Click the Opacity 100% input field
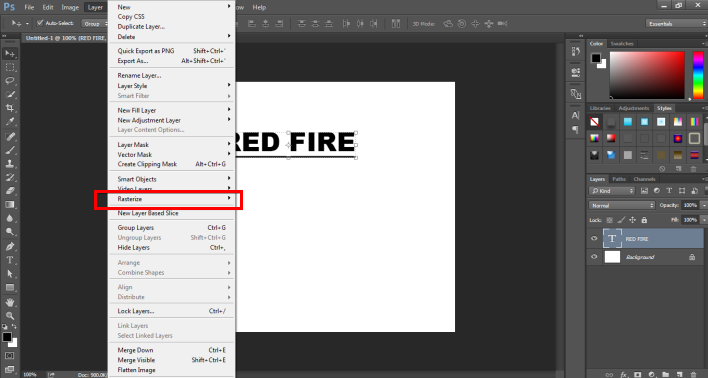The width and height of the screenshot is (708, 378). 690,205
